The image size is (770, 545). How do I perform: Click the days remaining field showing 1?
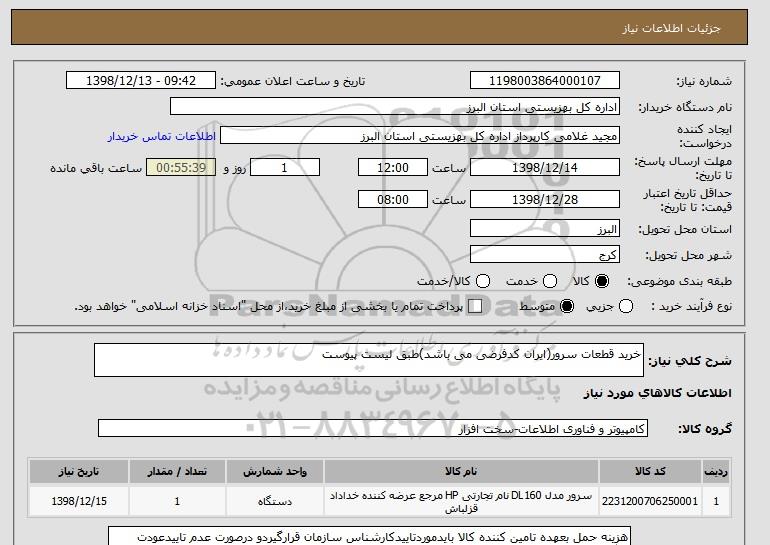pyautogui.click(x=285, y=167)
